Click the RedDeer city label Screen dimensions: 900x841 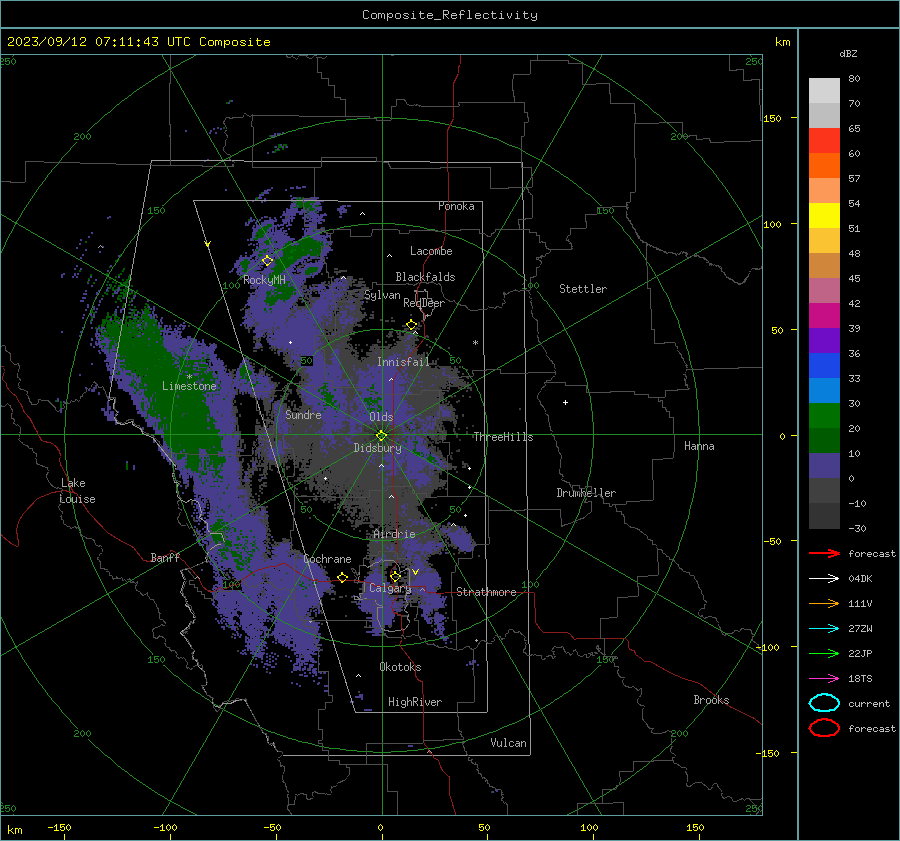pos(424,303)
